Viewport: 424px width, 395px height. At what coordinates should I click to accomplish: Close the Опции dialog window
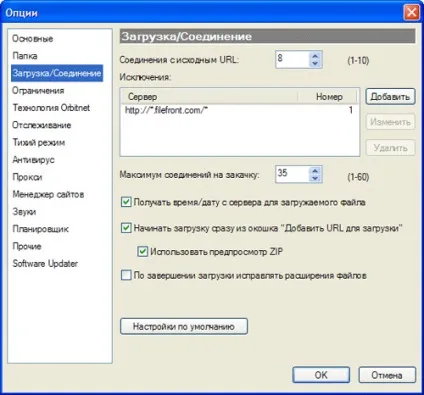click(x=411, y=13)
